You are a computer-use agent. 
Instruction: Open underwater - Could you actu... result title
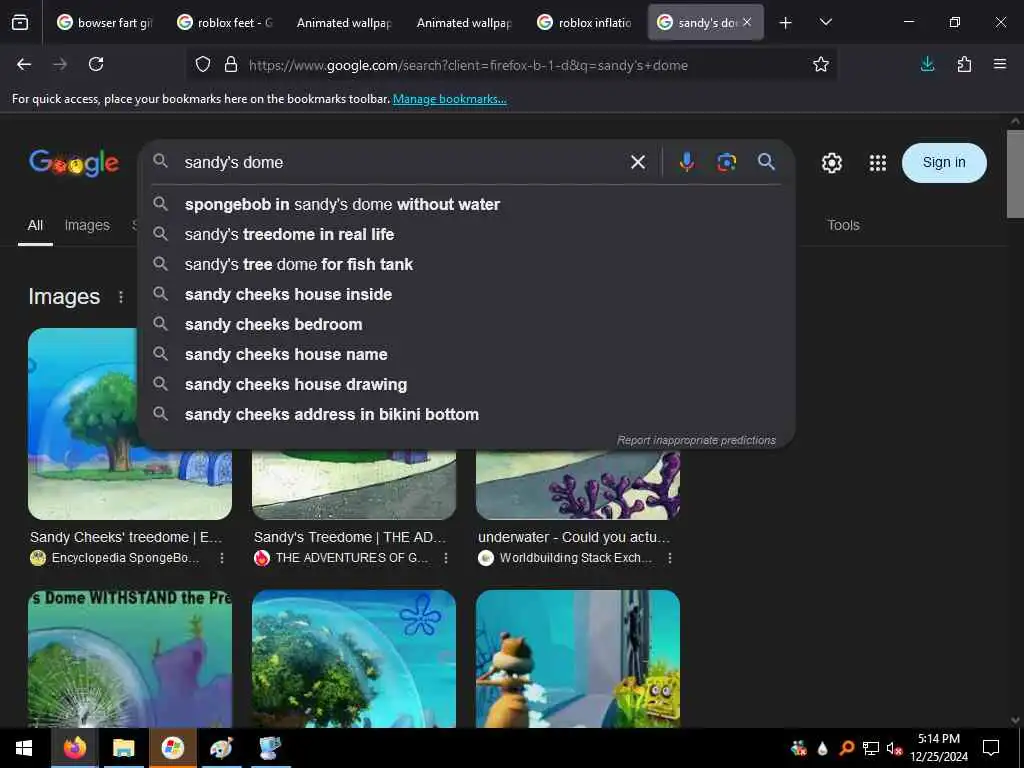click(x=574, y=537)
